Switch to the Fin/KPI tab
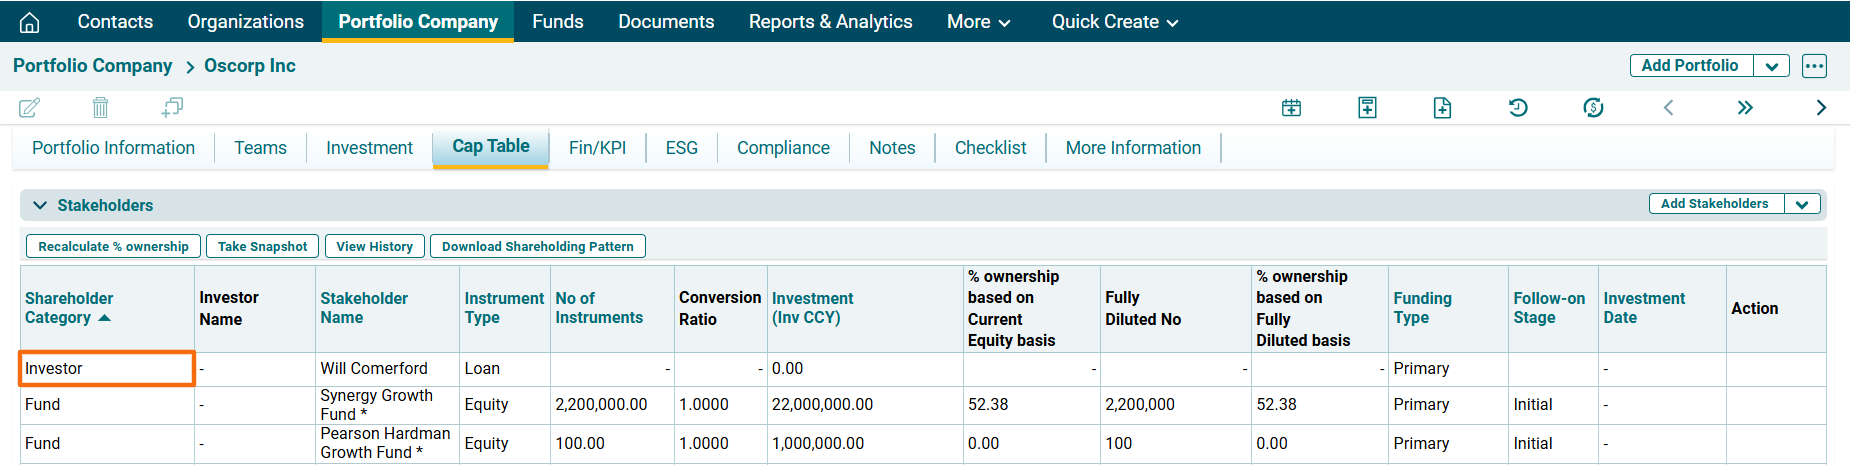1850x465 pixels. (x=597, y=148)
